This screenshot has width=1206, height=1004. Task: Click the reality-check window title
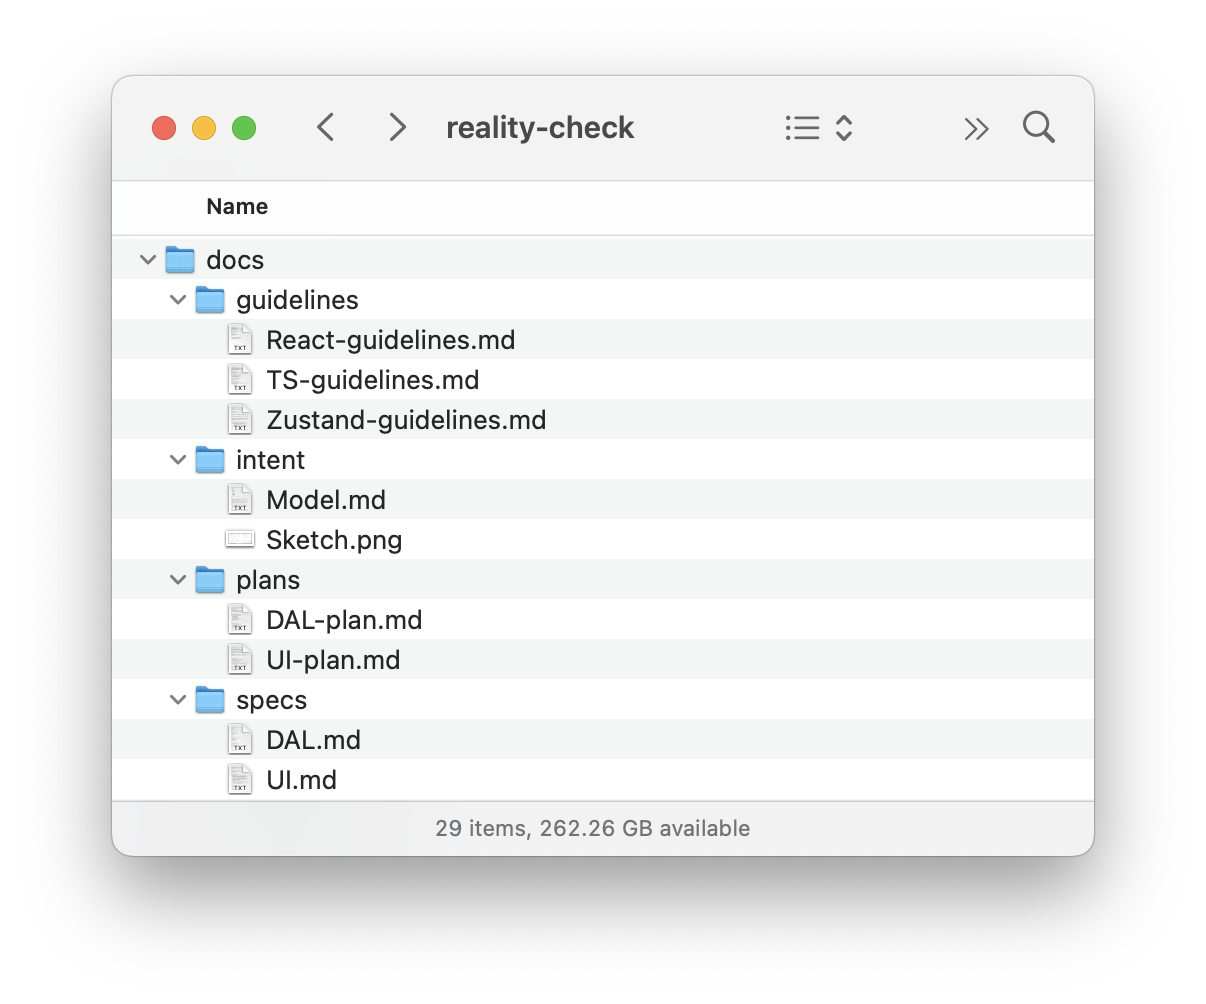coord(540,127)
